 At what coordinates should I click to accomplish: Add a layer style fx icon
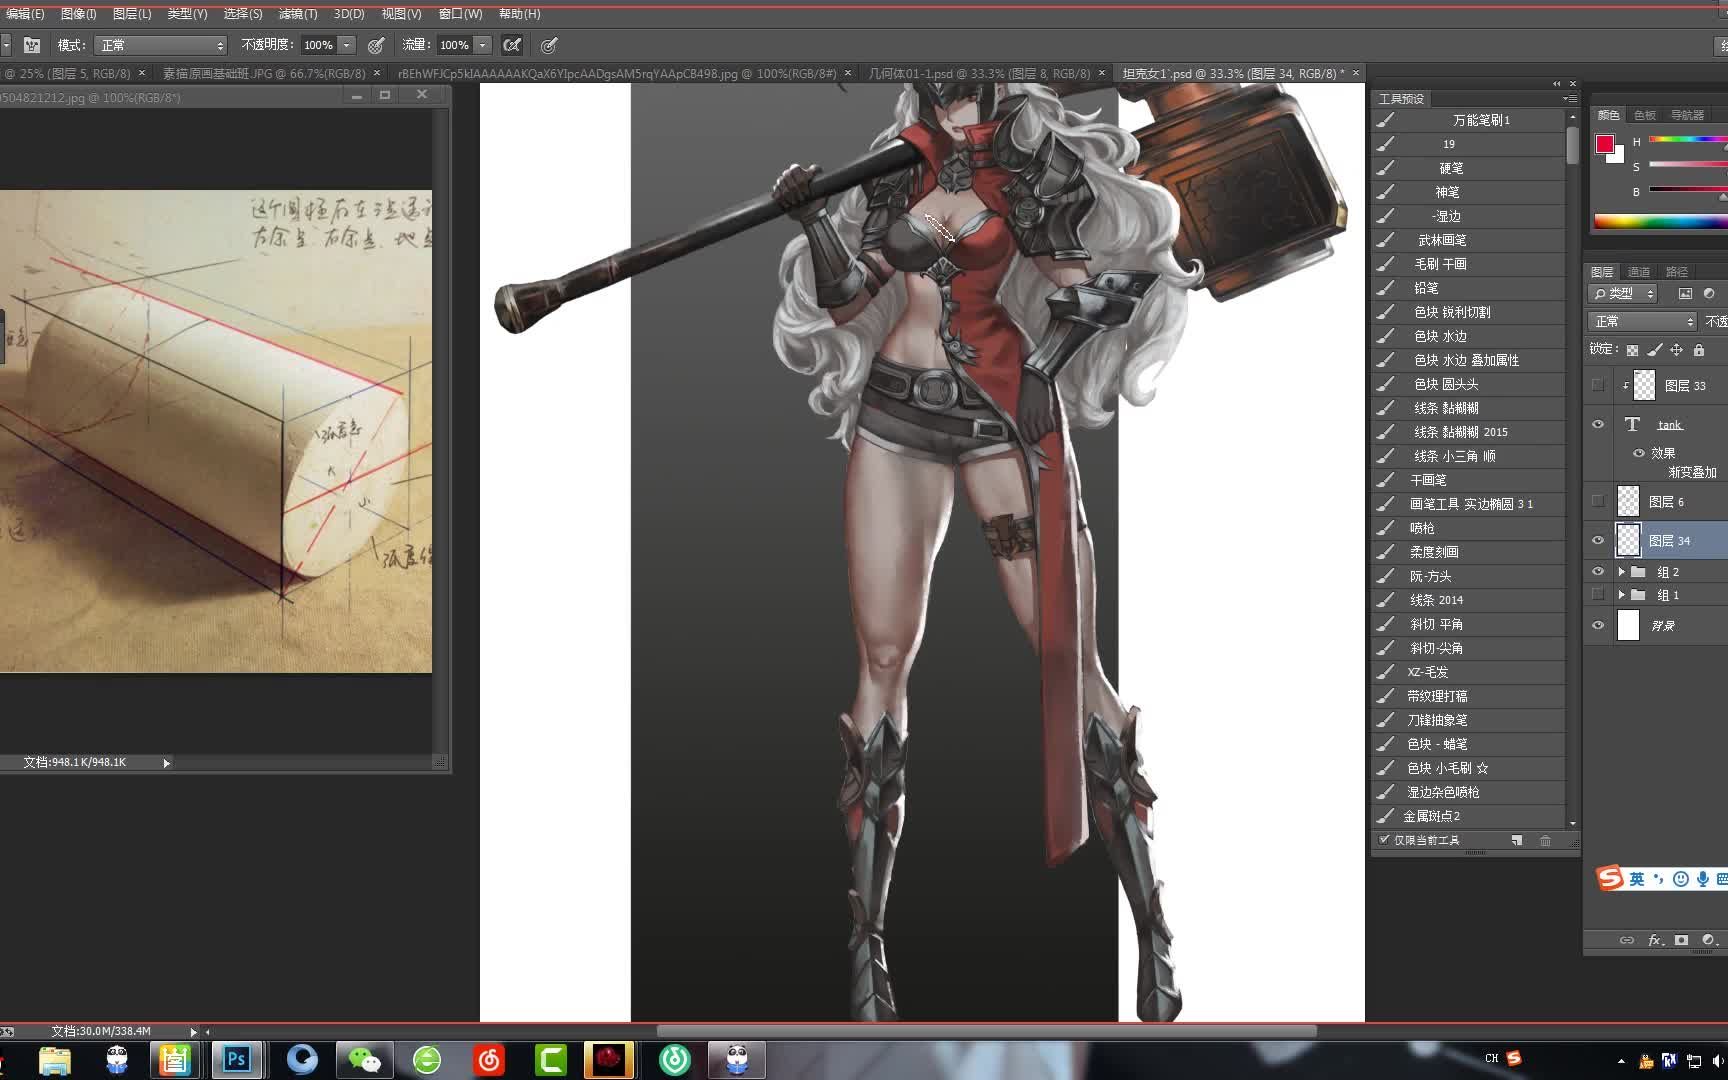[1655, 940]
